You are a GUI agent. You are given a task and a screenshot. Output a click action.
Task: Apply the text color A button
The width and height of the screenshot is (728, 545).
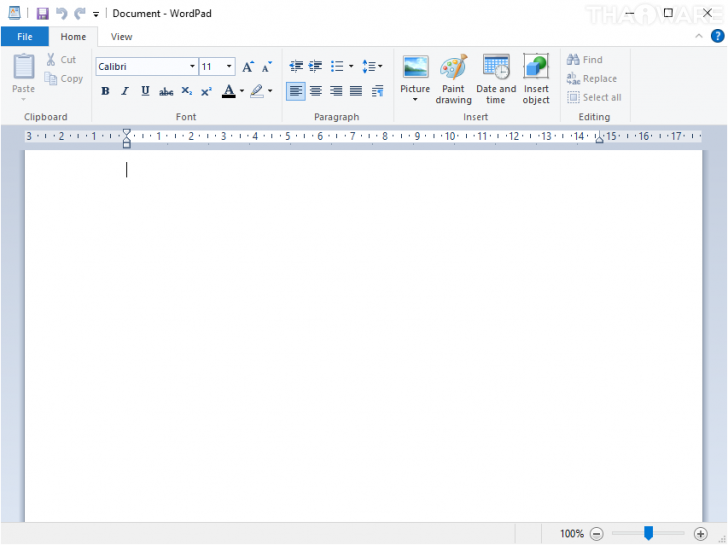[228, 91]
